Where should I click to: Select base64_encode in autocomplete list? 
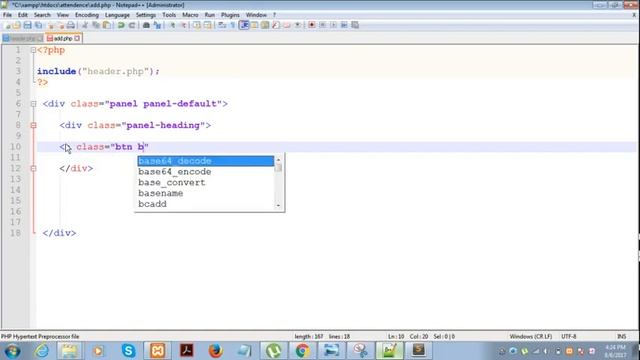coord(206,172)
